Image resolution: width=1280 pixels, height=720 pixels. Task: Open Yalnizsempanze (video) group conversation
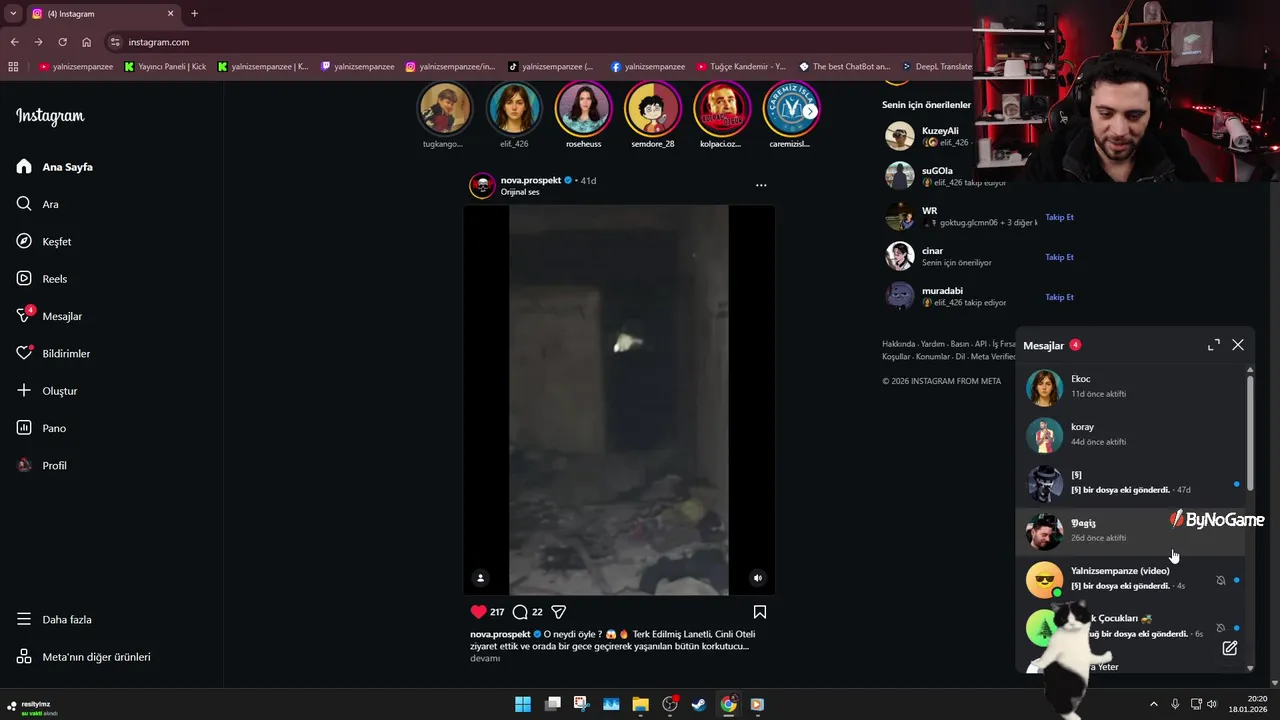tap(1132, 579)
